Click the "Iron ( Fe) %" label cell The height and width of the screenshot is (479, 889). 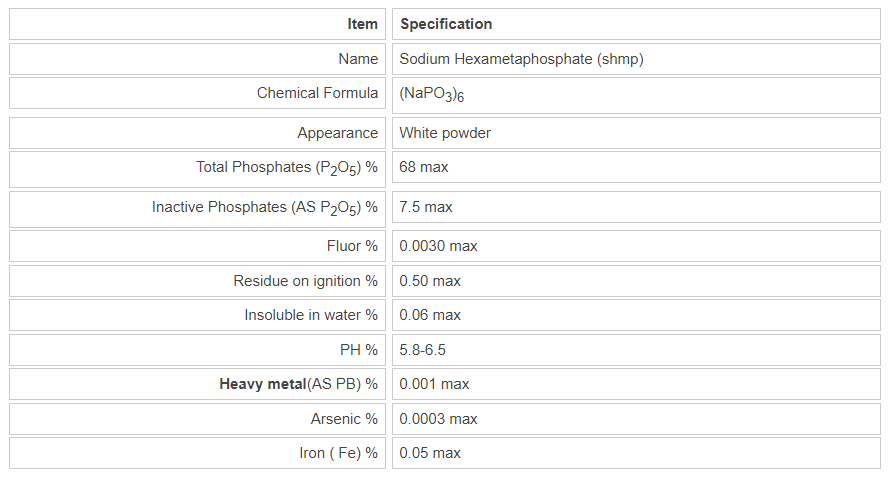[338, 453]
